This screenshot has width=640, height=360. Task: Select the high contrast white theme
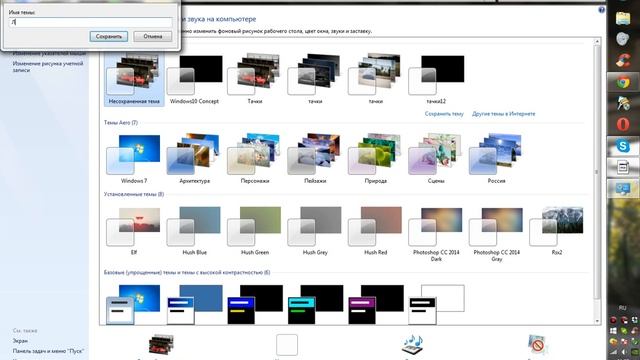(436, 304)
